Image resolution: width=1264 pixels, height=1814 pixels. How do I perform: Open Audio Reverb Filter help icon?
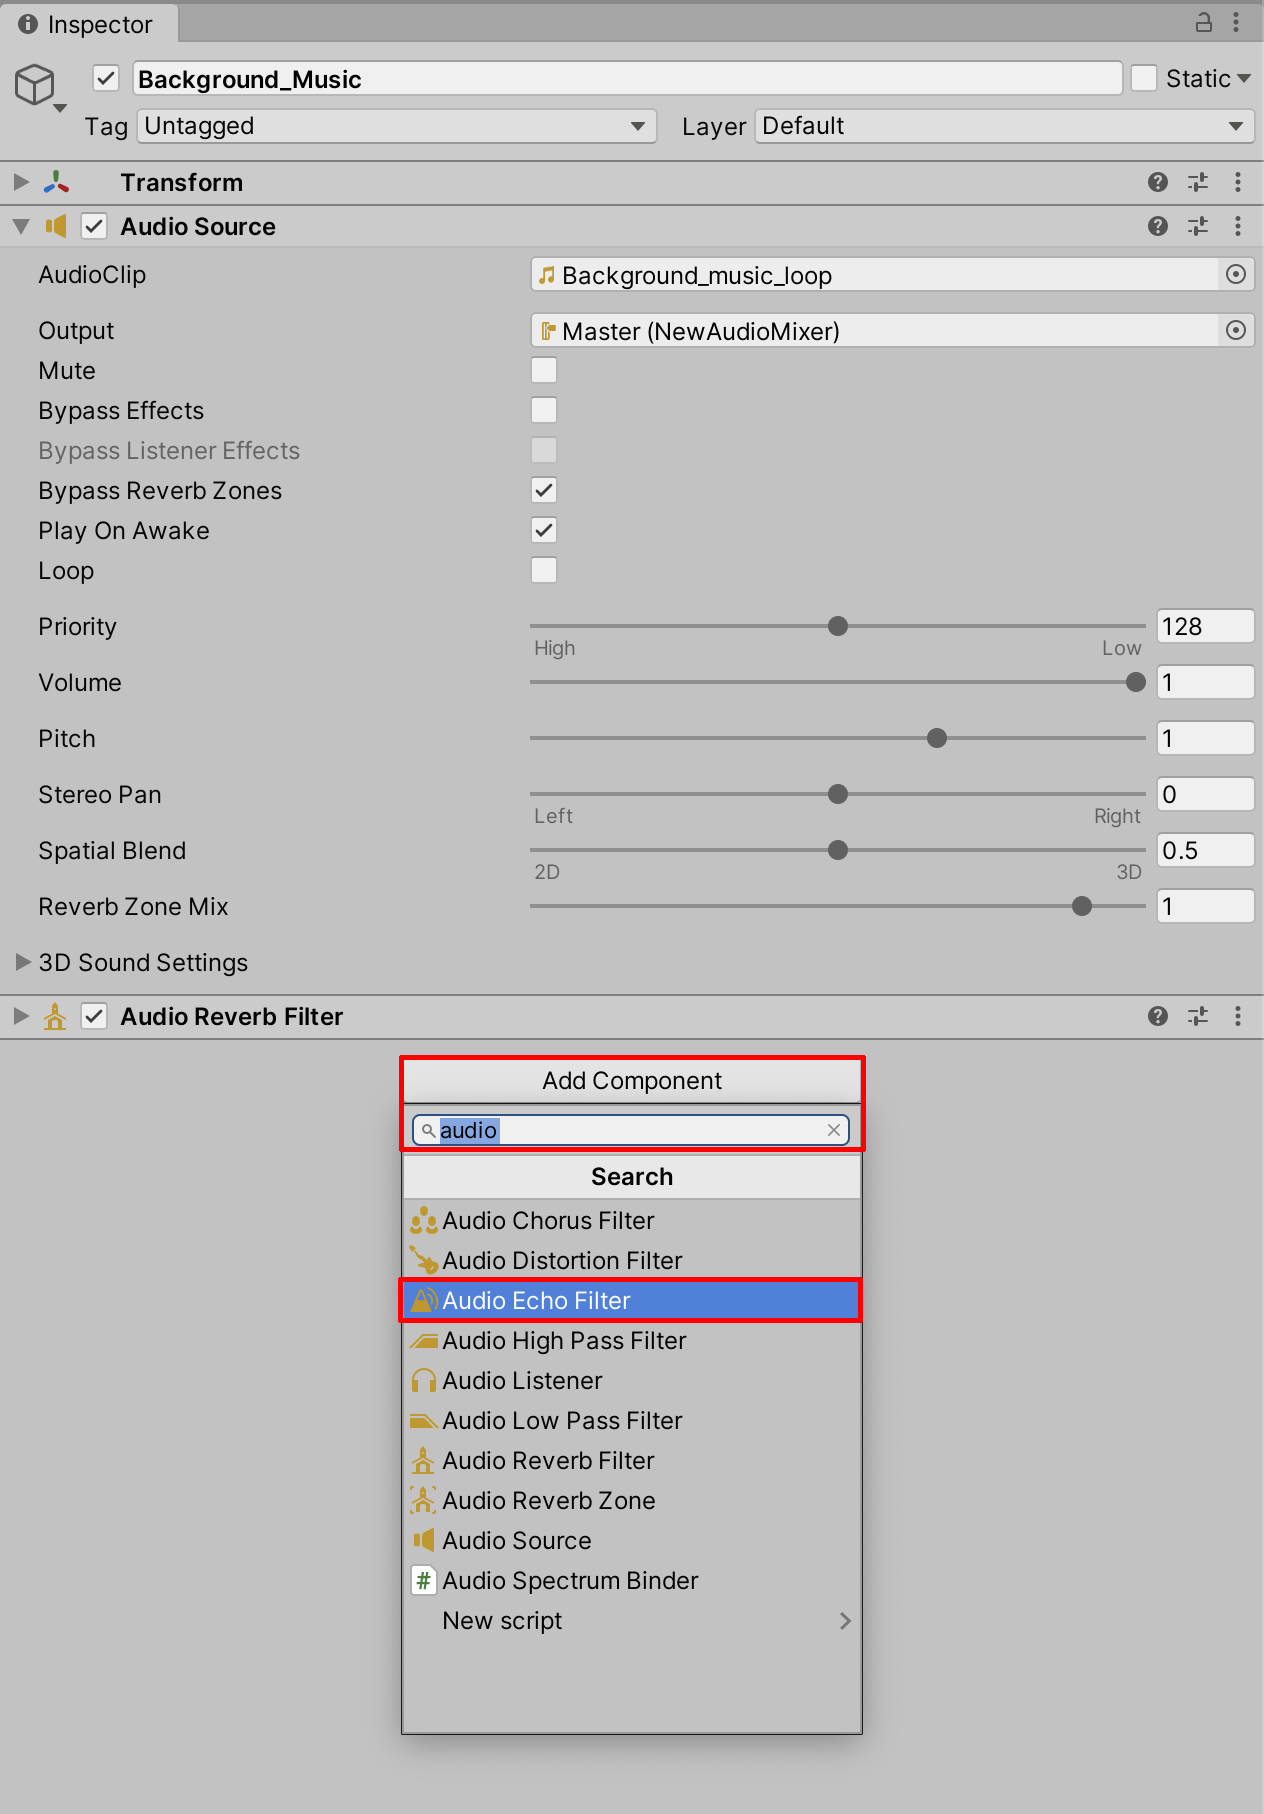(x=1158, y=1016)
